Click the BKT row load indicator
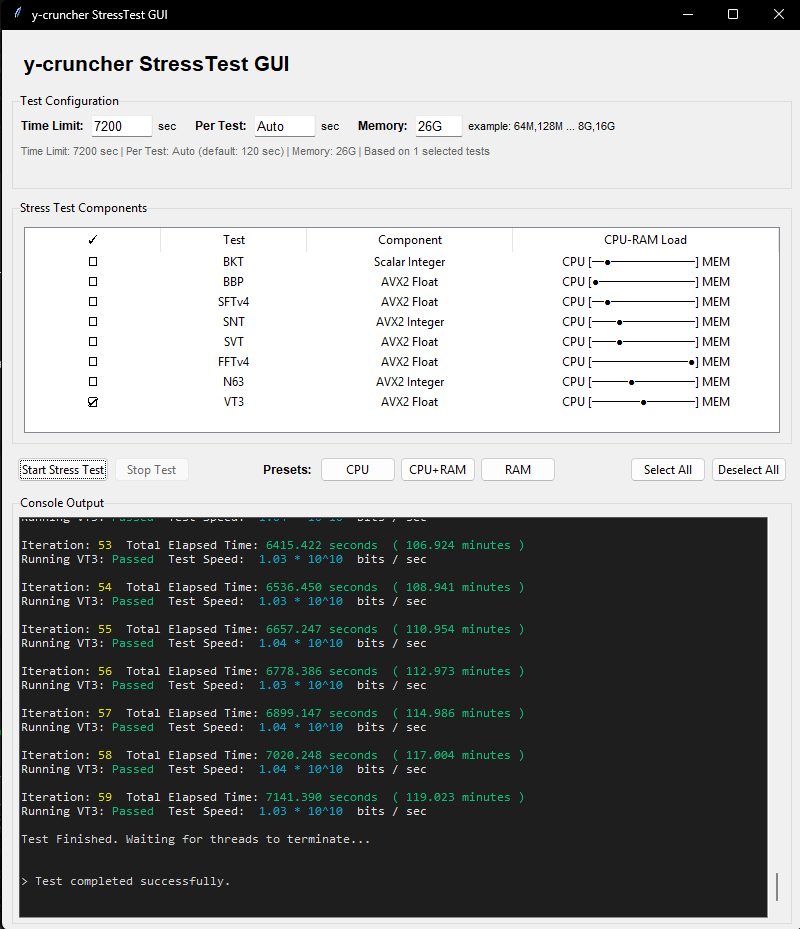The width and height of the screenshot is (800, 929). click(645, 261)
